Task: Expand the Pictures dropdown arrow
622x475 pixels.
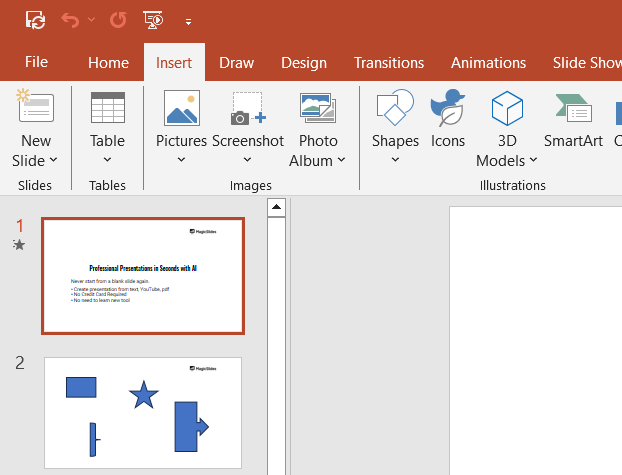Action: (x=181, y=160)
